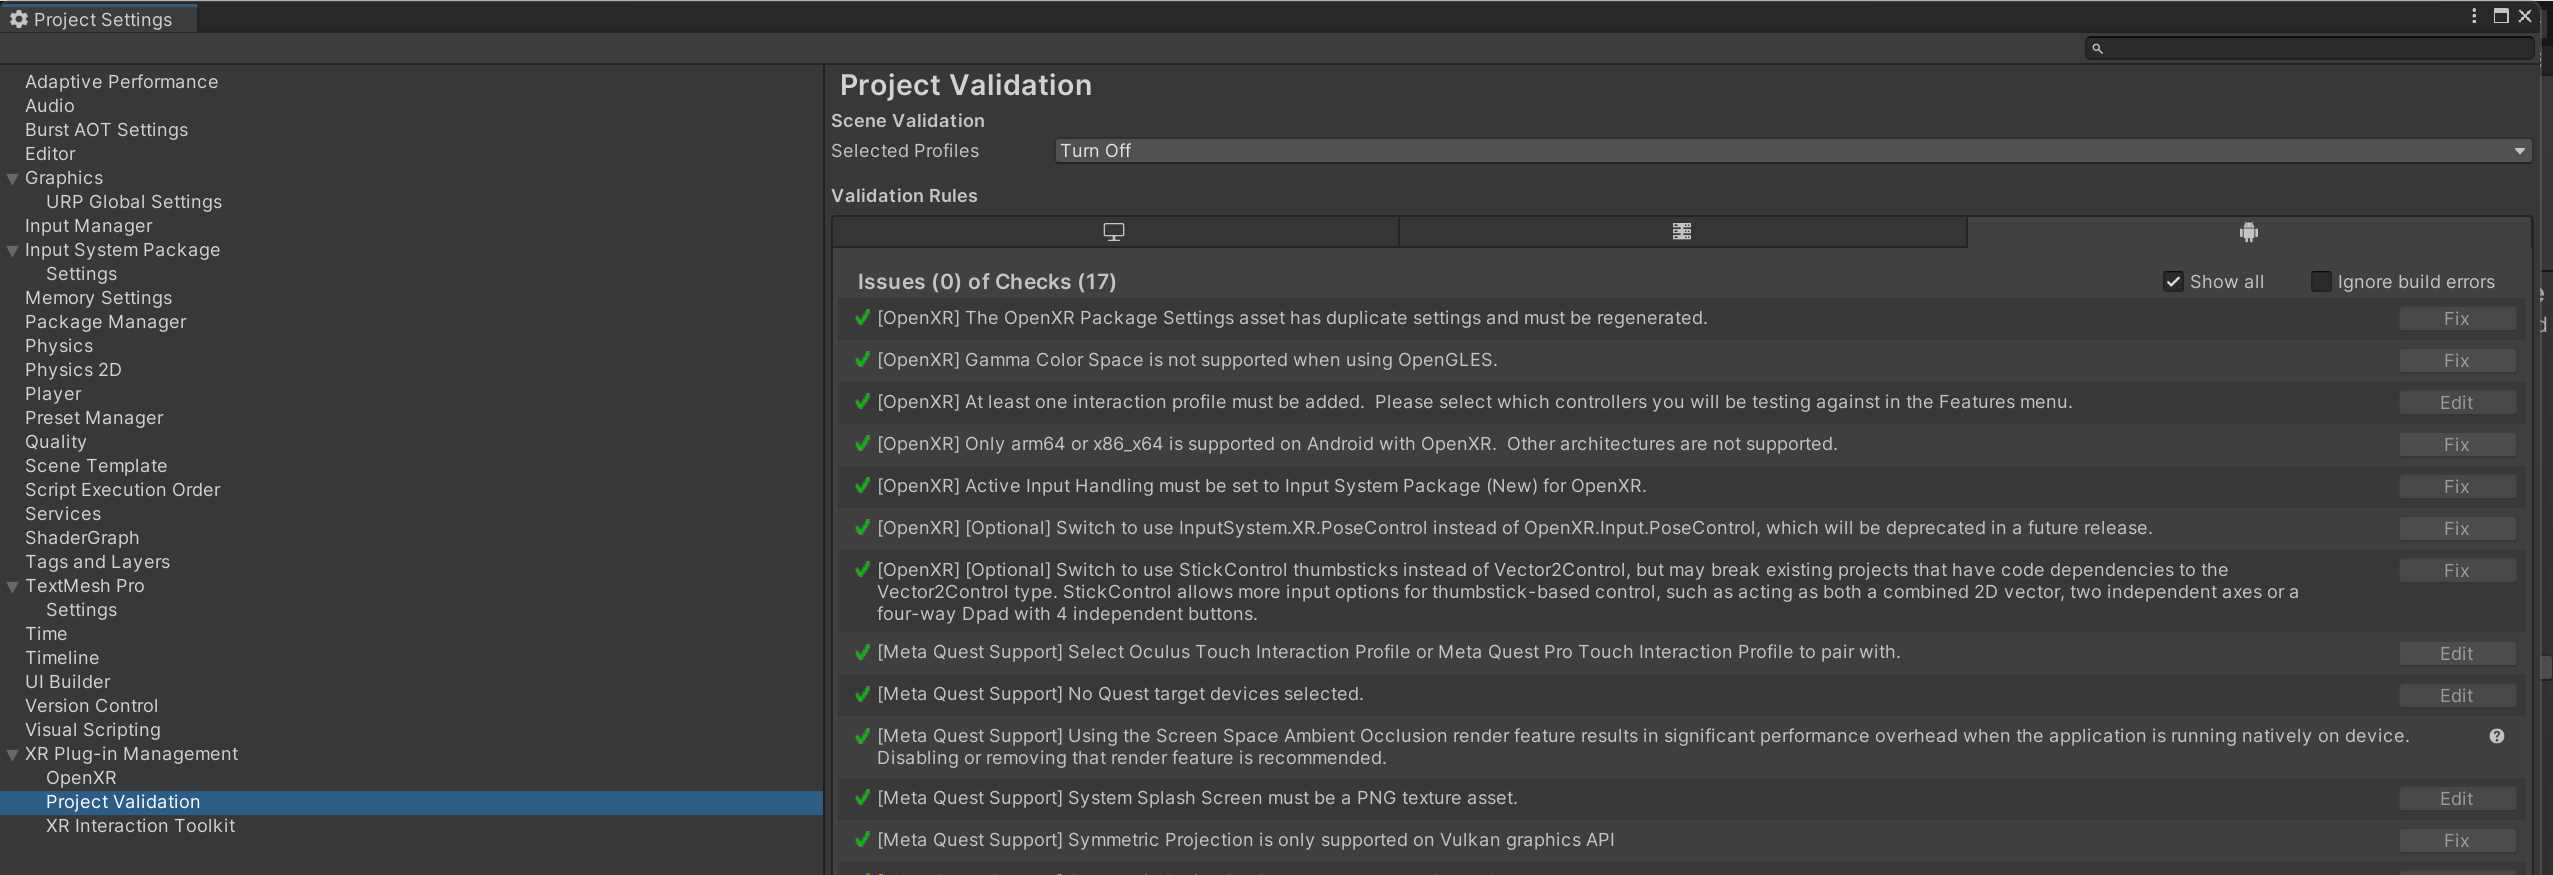Collapse the Graphics tree section
This screenshot has width=2553, height=875.
pyautogui.click(x=13, y=179)
